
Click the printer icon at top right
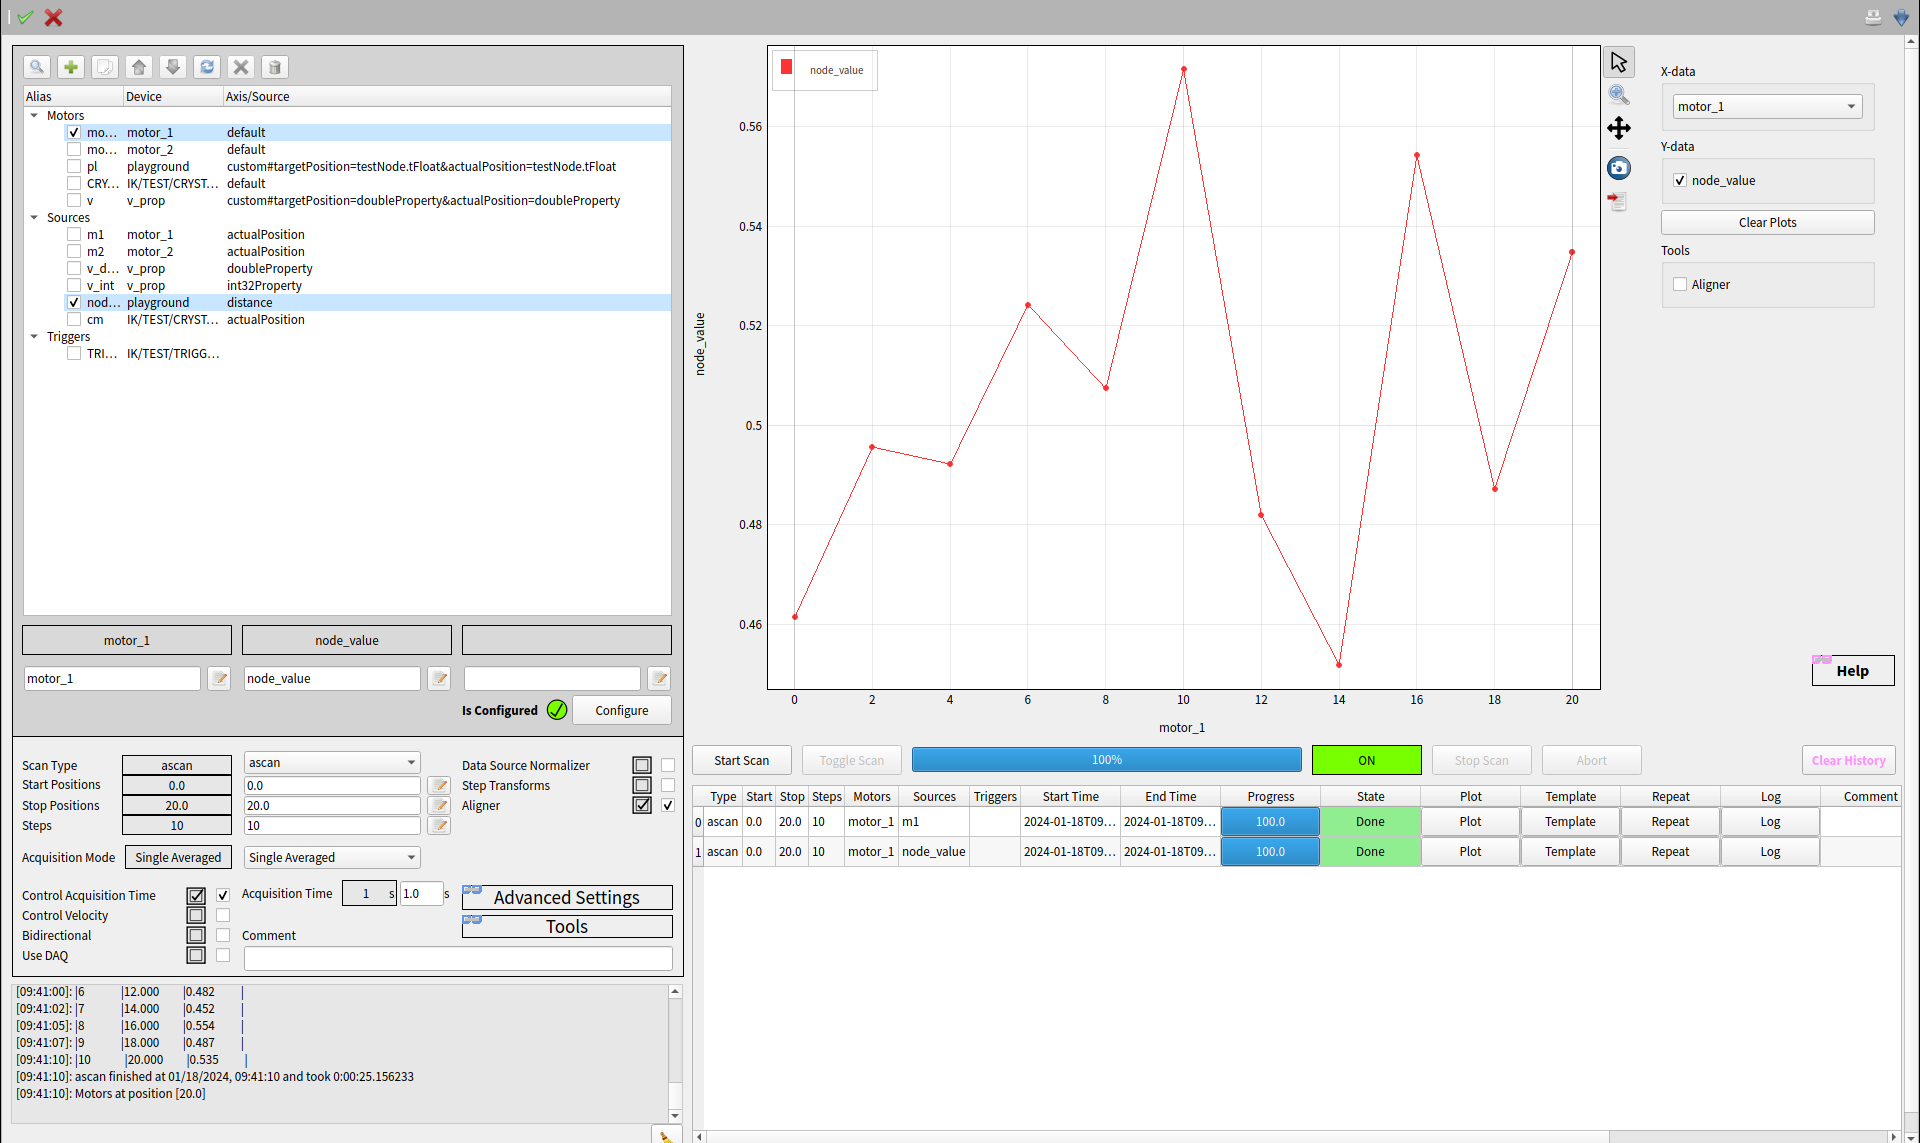pos(1873,17)
